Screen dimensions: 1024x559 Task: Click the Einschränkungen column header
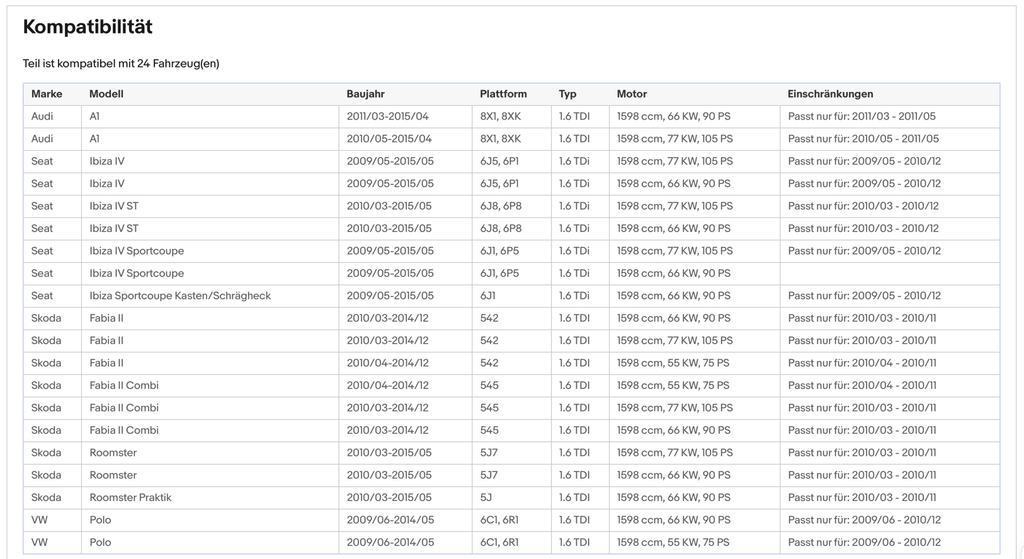pos(831,94)
